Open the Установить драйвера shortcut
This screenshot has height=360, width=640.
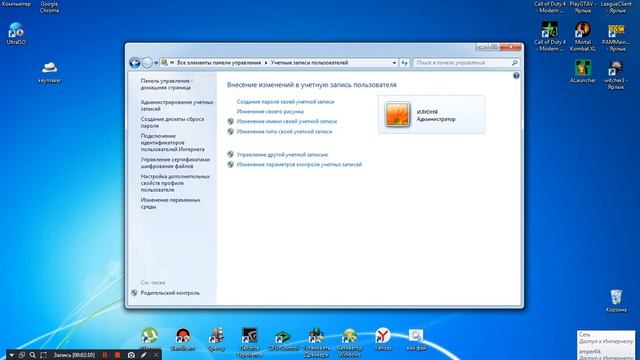(316, 342)
